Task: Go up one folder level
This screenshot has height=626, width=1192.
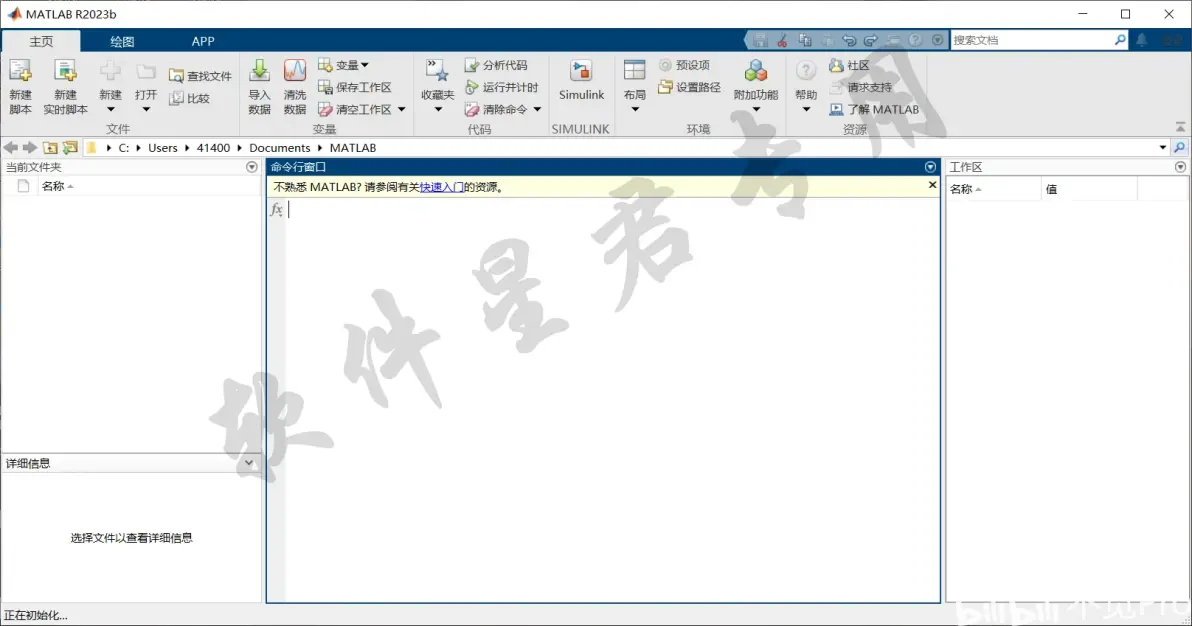Action: 50,148
